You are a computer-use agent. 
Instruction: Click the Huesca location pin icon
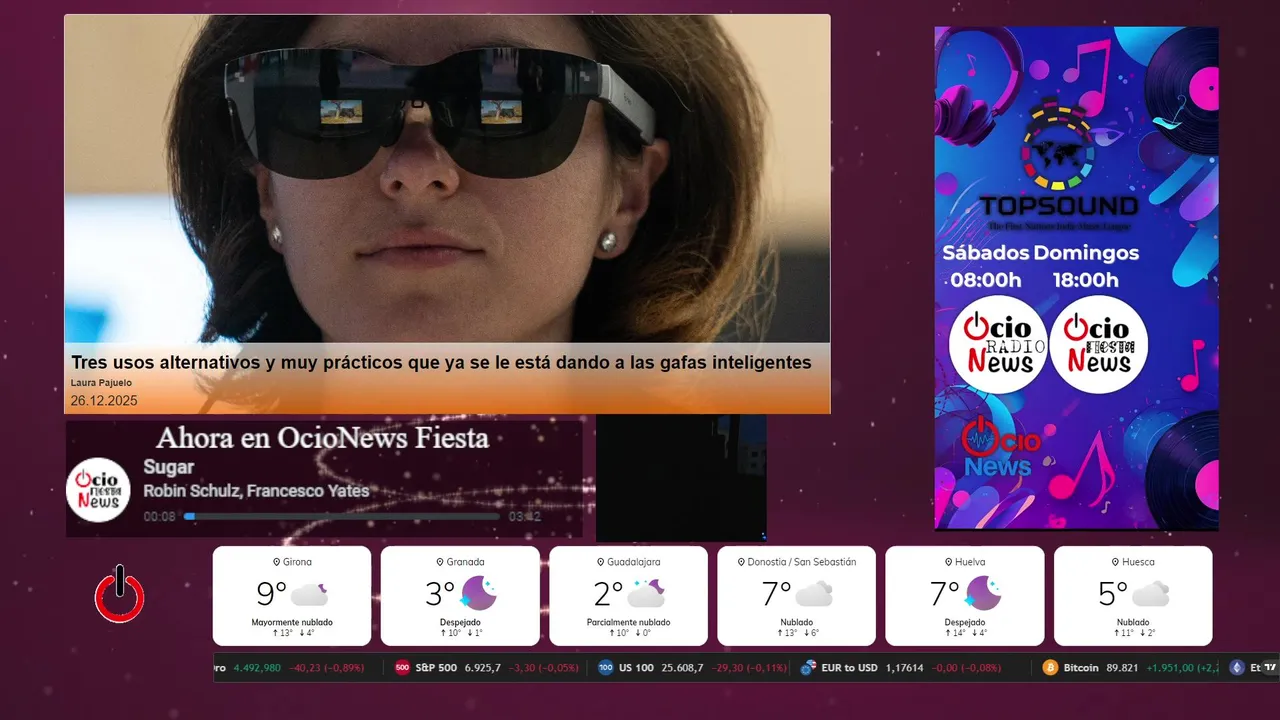click(1116, 562)
